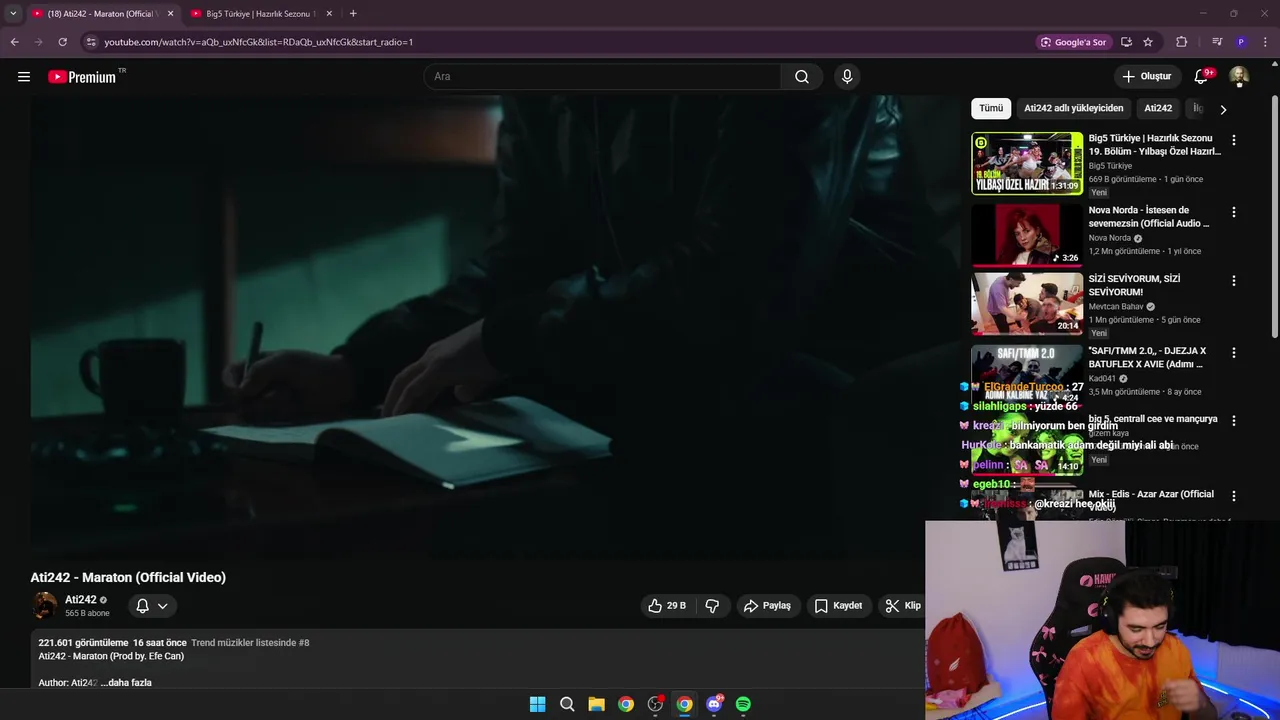
Task: Open Windows Start menu
Action: pos(537,704)
